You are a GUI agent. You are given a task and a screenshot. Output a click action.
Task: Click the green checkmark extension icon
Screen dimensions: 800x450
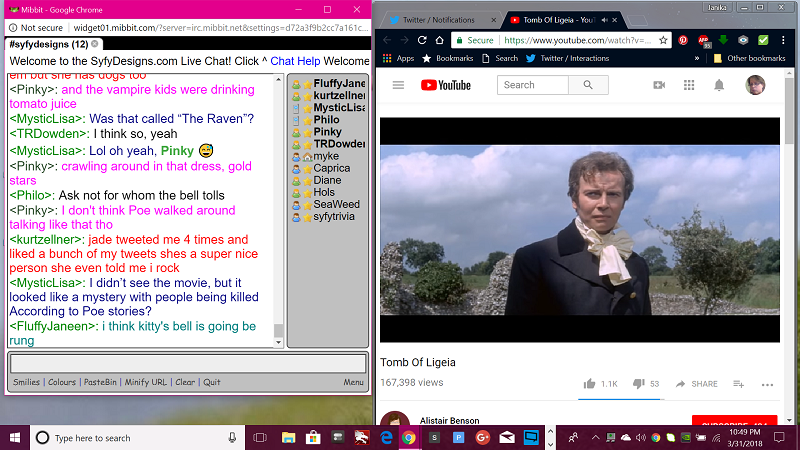(763, 40)
